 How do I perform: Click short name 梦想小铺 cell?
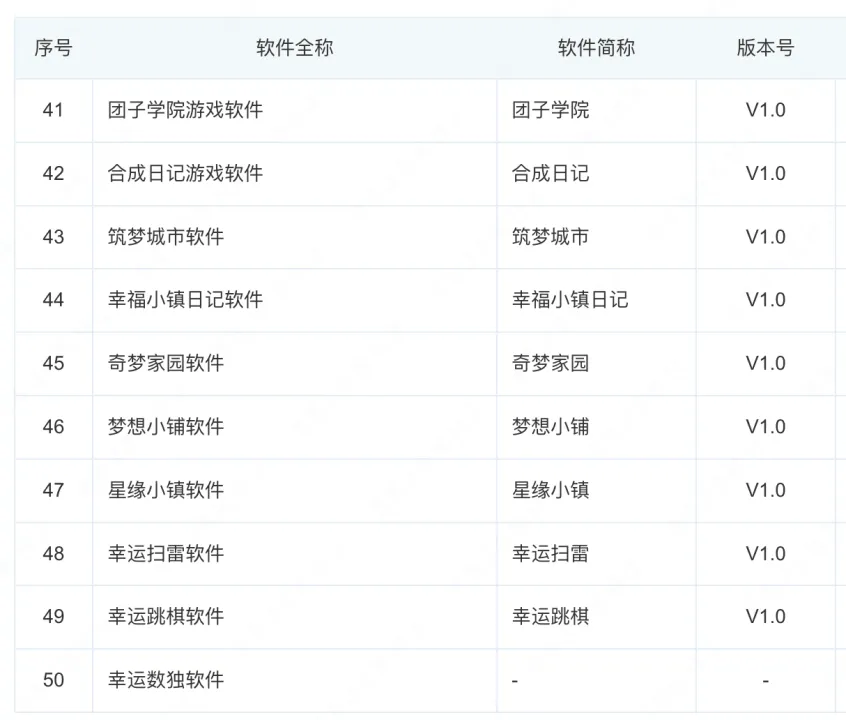(551, 427)
